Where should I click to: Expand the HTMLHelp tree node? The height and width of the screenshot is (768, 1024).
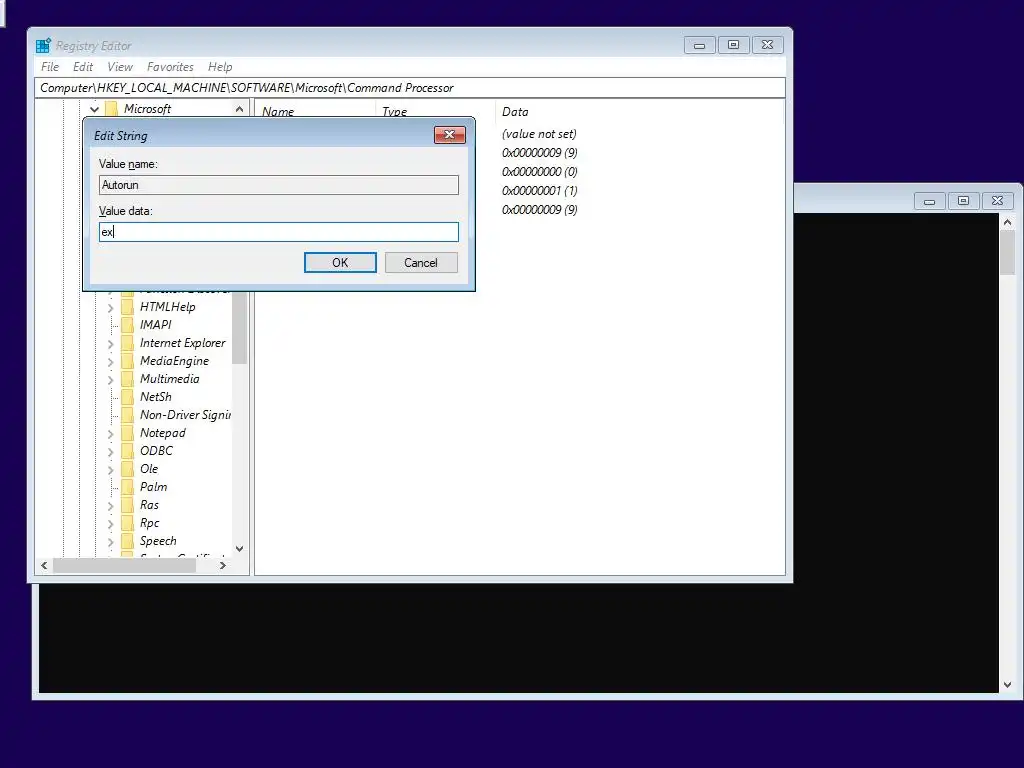point(110,308)
